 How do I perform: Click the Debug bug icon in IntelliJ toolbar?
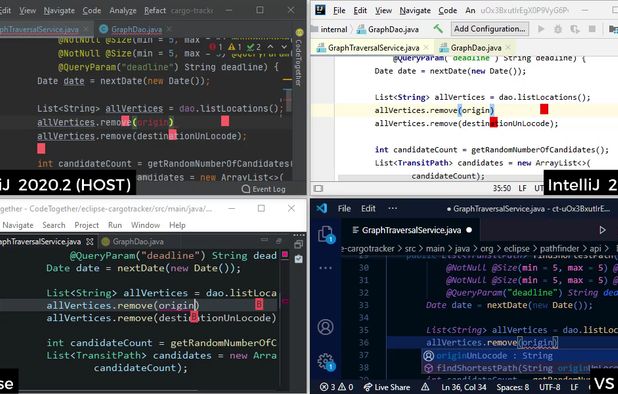pos(558,29)
